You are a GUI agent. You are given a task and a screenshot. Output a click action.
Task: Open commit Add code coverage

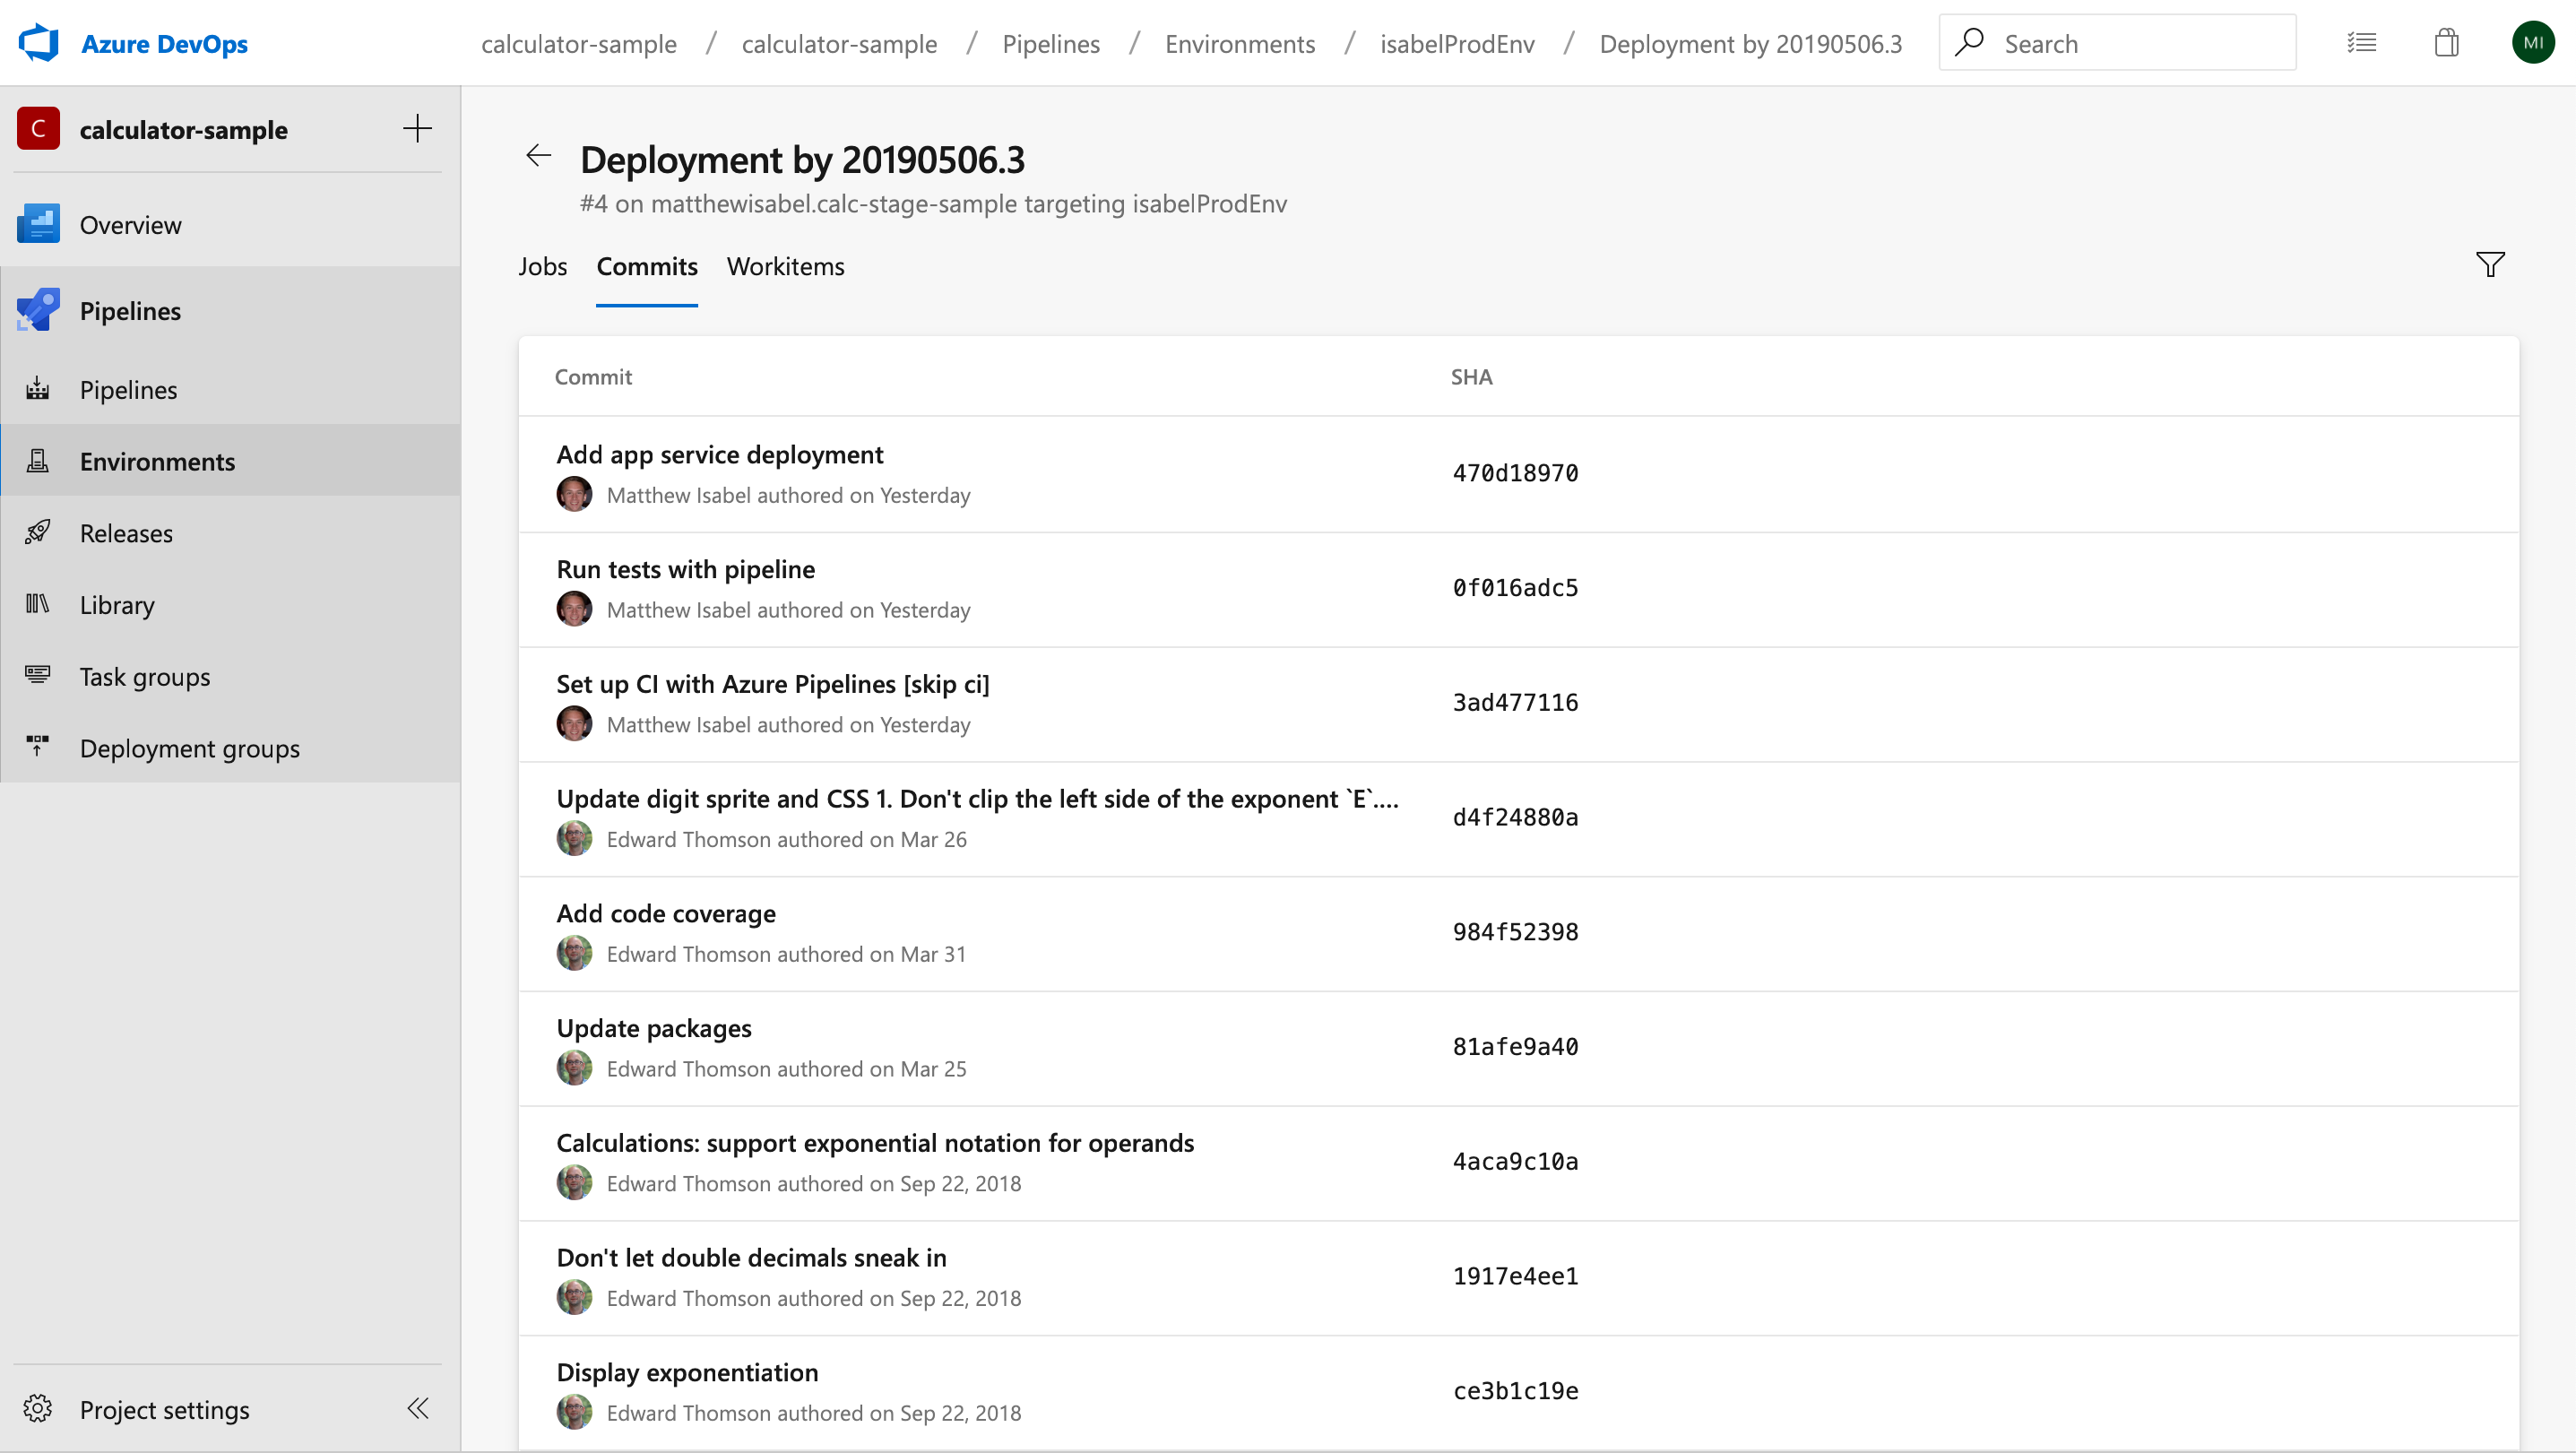pos(666,913)
